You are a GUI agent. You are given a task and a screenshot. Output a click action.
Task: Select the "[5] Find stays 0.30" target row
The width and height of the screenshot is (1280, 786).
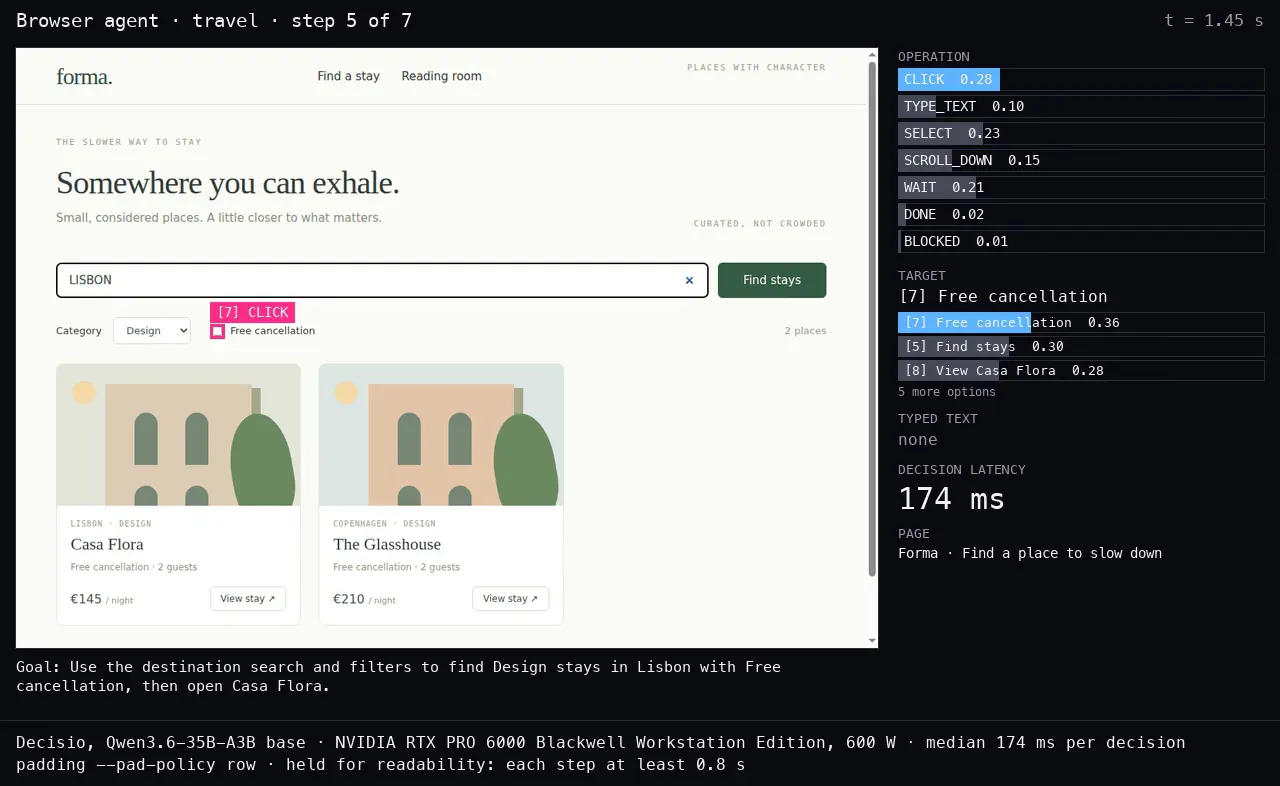[x=1081, y=347]
